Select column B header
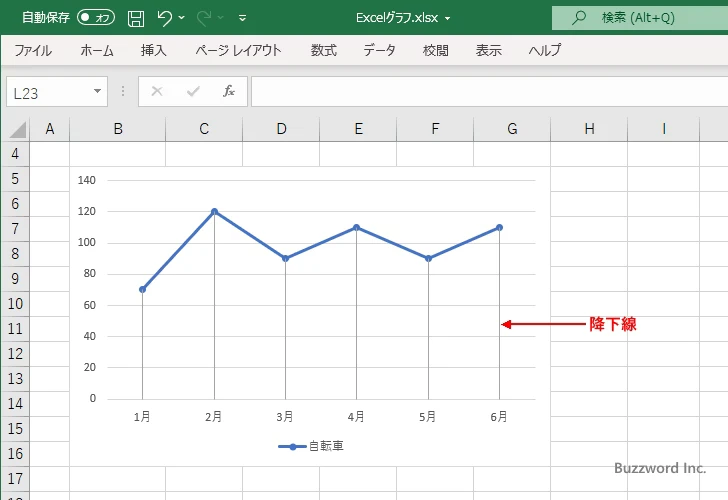The height and width of the screenshot is (500, 728). (117, 129)
